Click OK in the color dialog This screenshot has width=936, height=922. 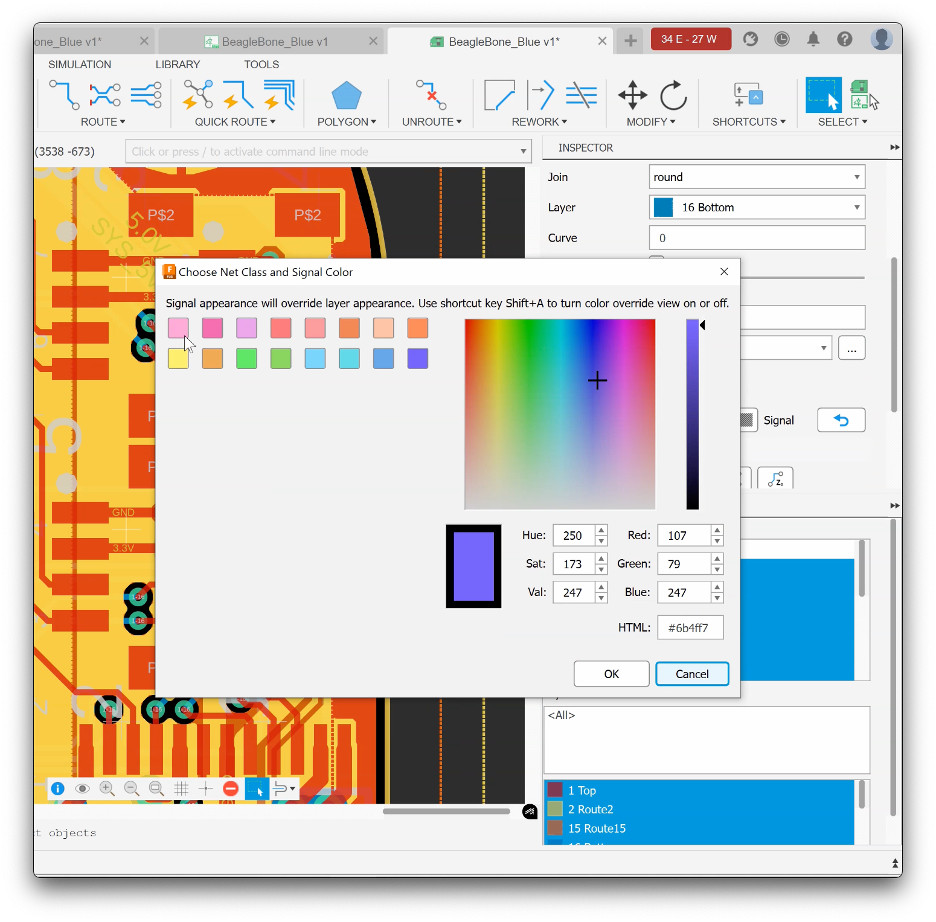coord(611,674)
